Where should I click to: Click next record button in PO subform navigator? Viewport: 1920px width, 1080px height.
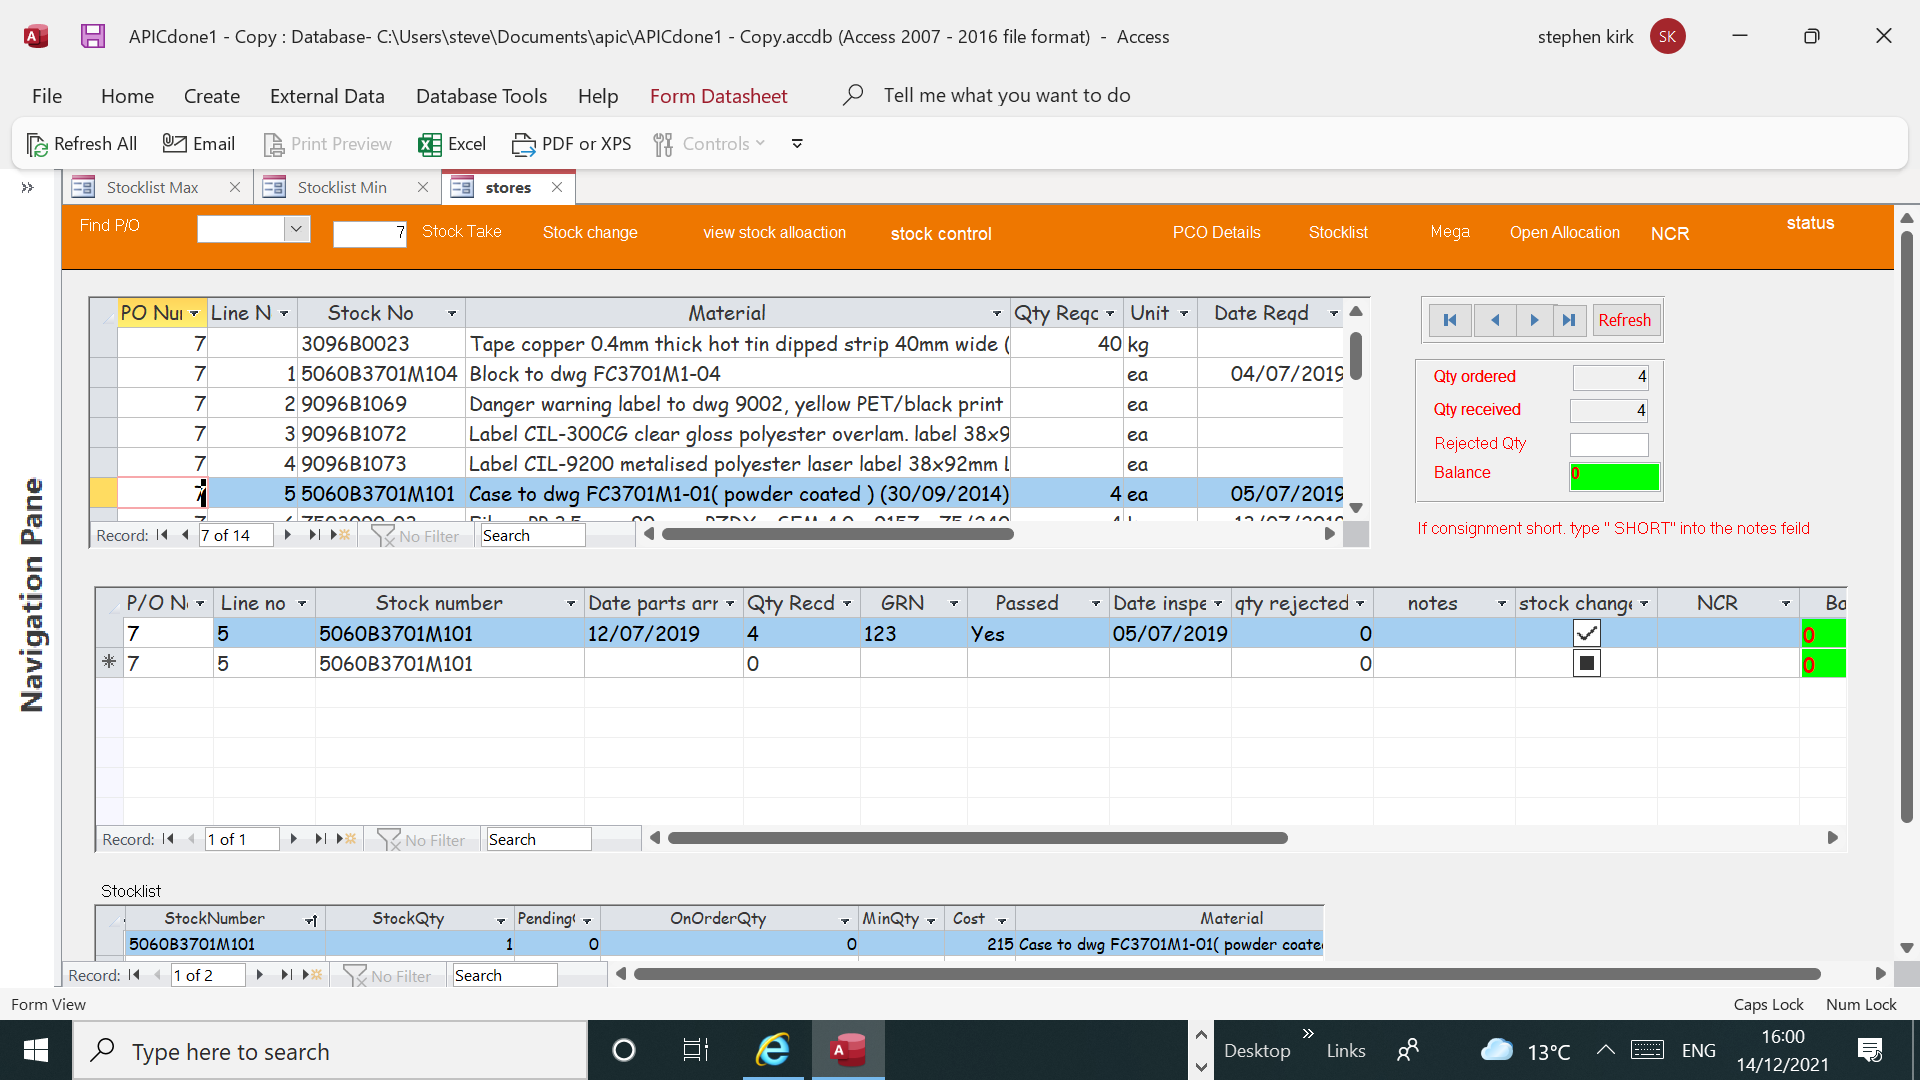(288, 535)
